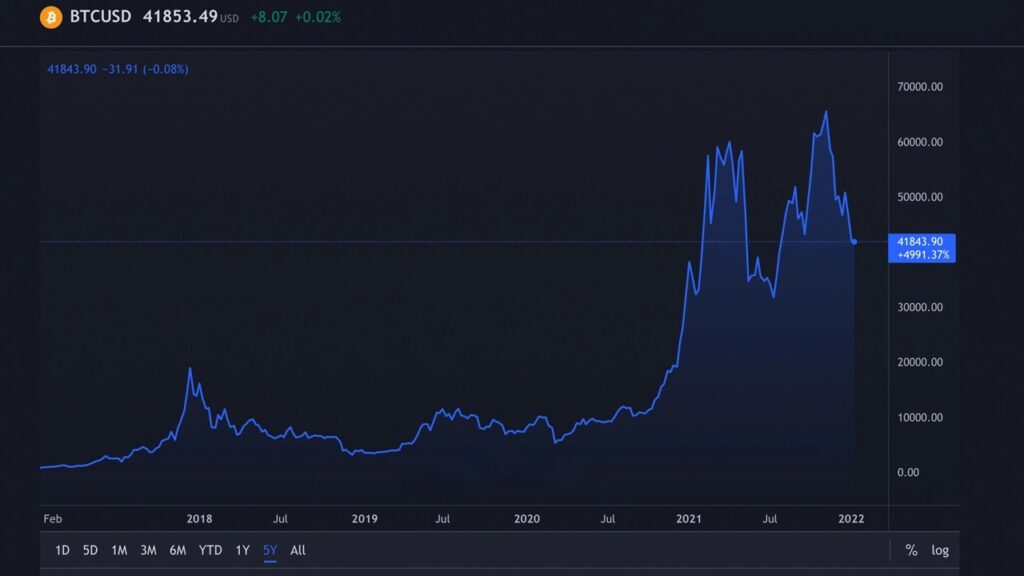The image size is (1024, 576).
Task: Click the 20000.00 price axis label
Action: pos(920,362)
